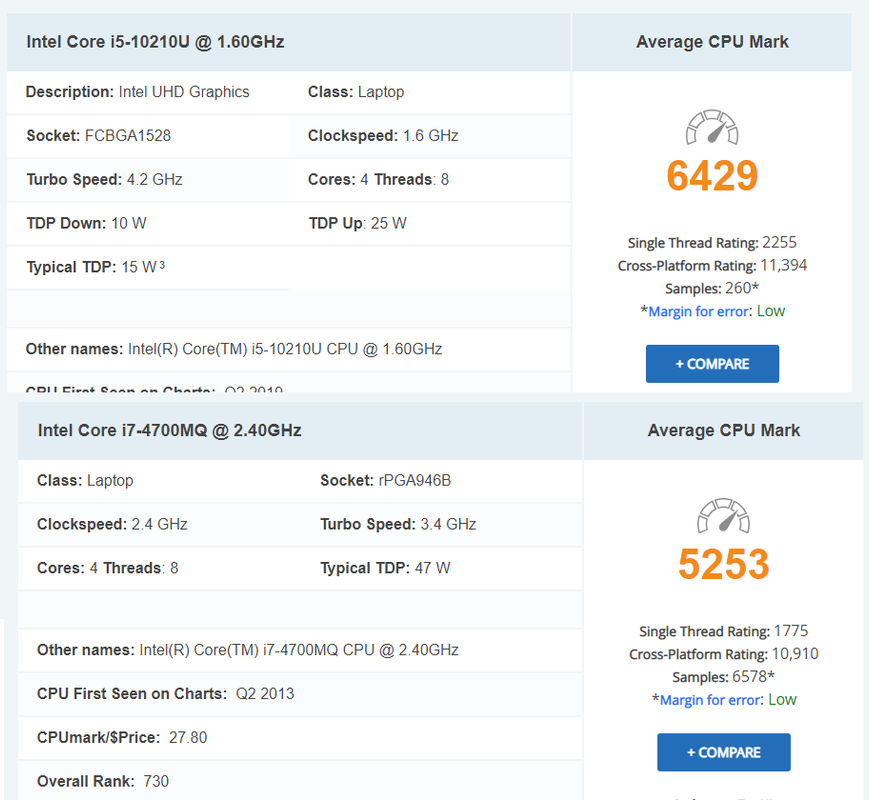Viewport: 869px width, 800px height.
Task: Click the CPUmark/$Price: 27.80 row
Action: click(x=300, y=737)
